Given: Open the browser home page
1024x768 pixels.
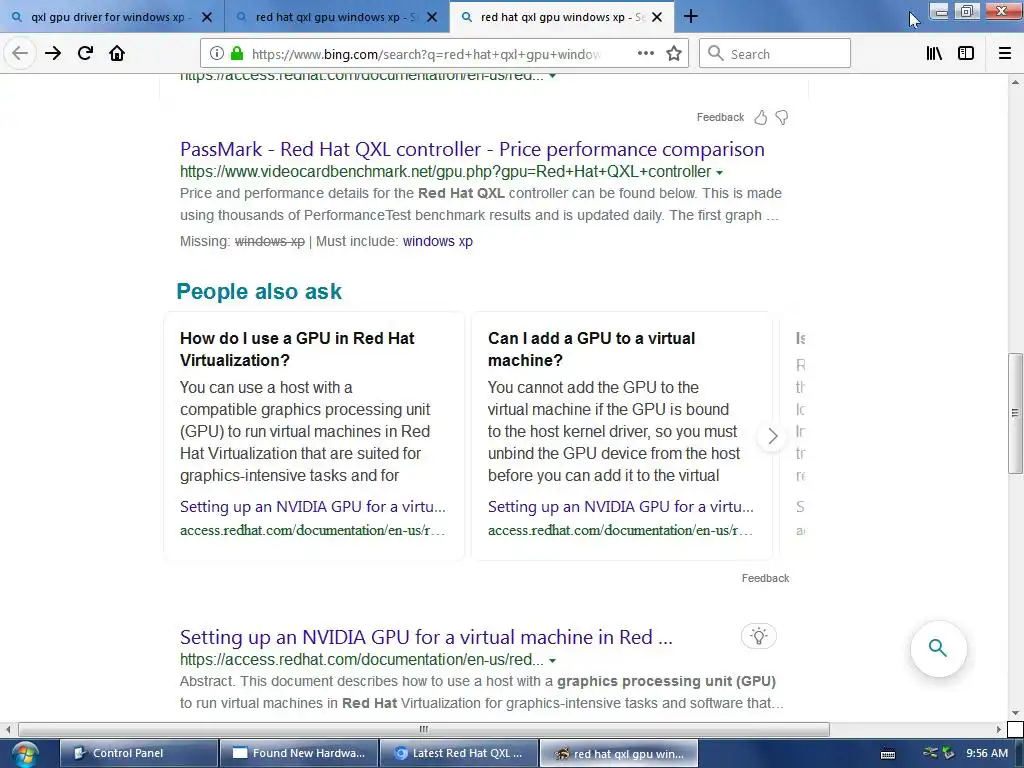Looking at the screenshot, I should point(117,54).
